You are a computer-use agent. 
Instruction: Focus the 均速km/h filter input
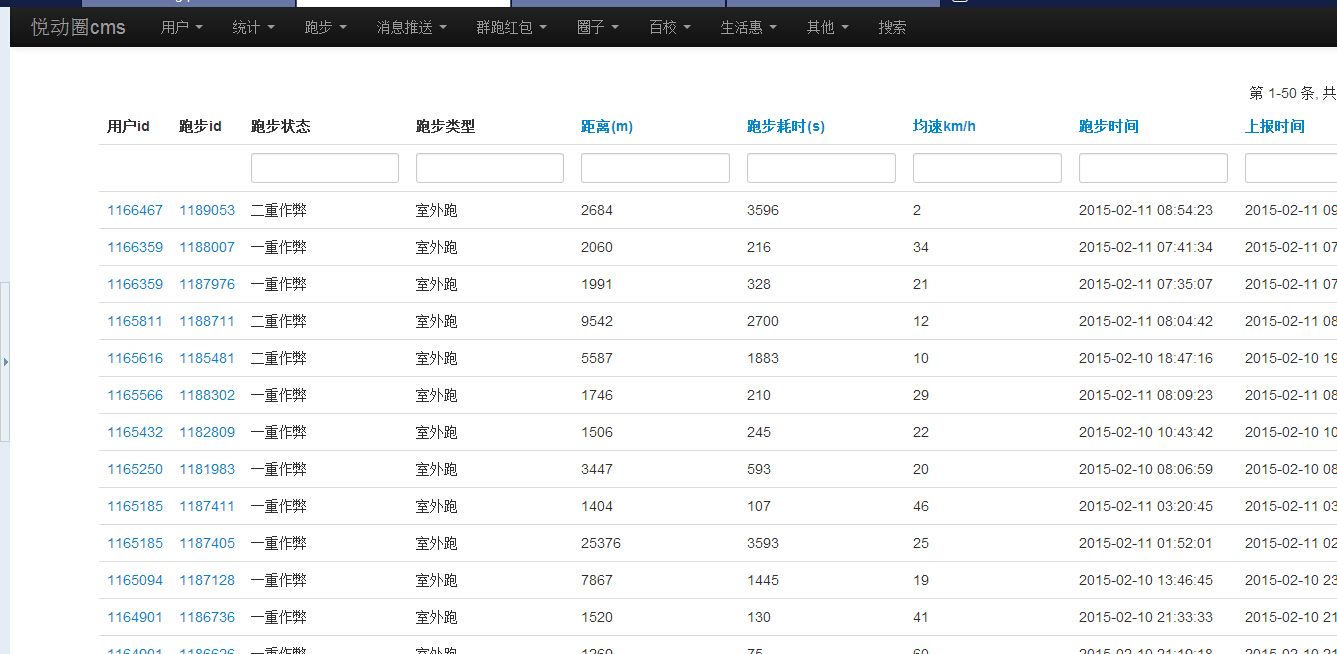(987, 168)
